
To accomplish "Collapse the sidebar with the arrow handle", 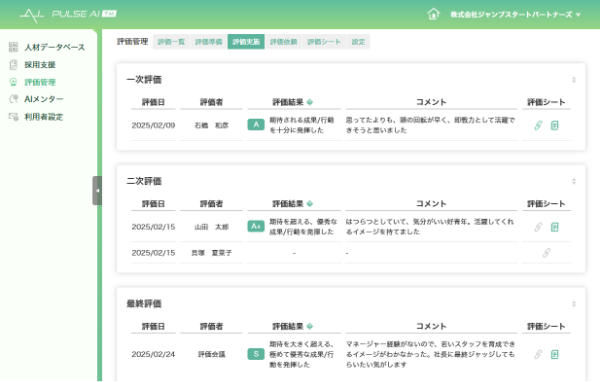I will tap(97, 190).
